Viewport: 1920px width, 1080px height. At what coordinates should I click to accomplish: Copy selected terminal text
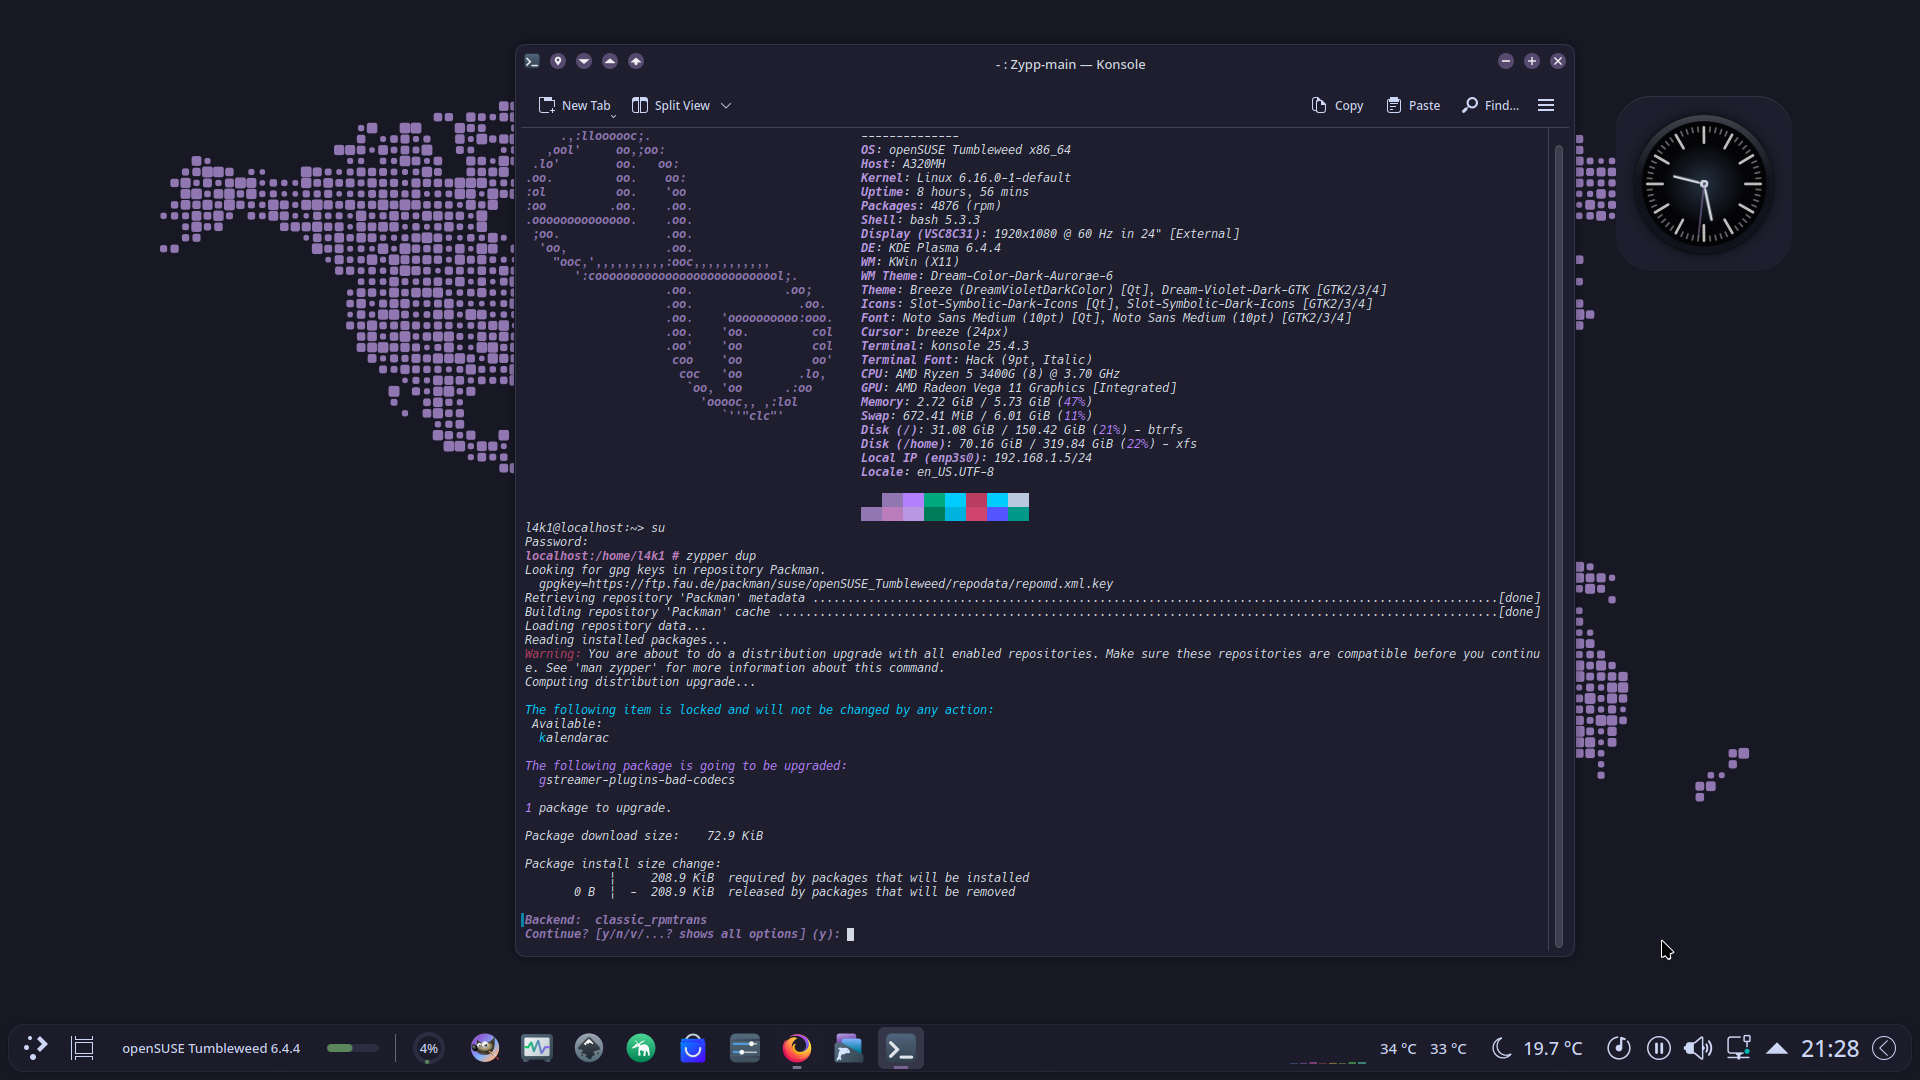click(x=1337, y=105)
